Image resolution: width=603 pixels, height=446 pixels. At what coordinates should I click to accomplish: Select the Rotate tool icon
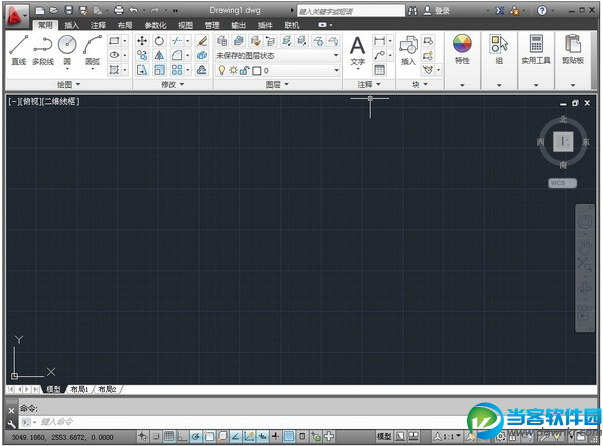159,41
